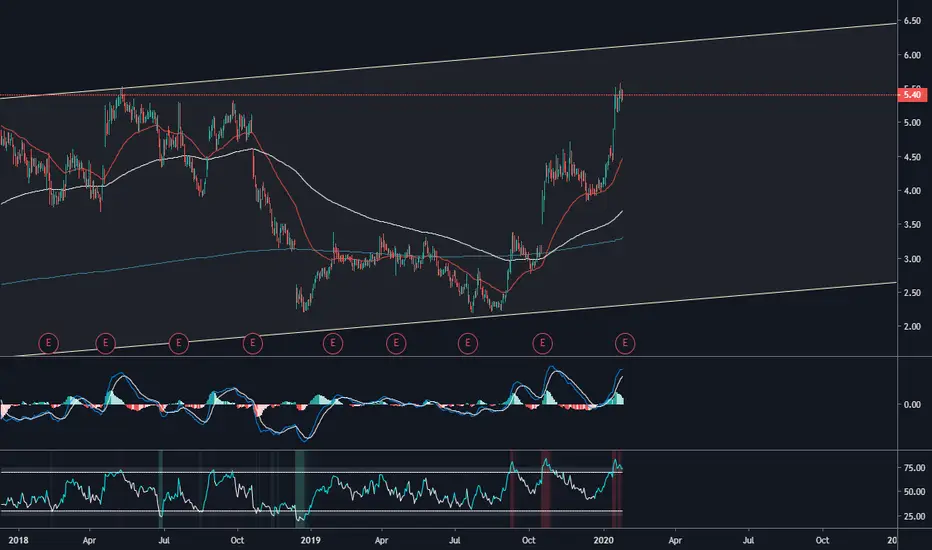Open the November 2018 earnings E marker
The height and width of the screenshot is (550, 932).
point(253,343)
